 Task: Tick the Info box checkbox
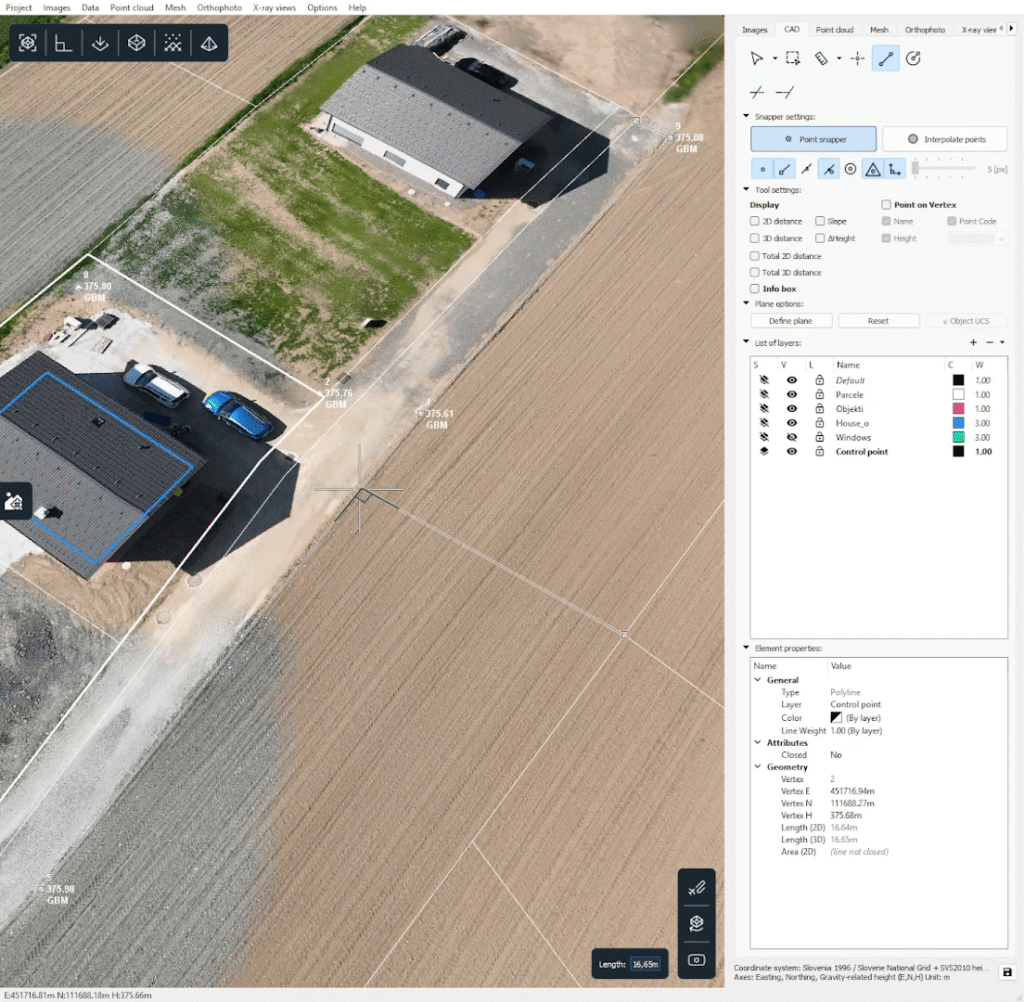pyautogui.click(x=755, y=289)
